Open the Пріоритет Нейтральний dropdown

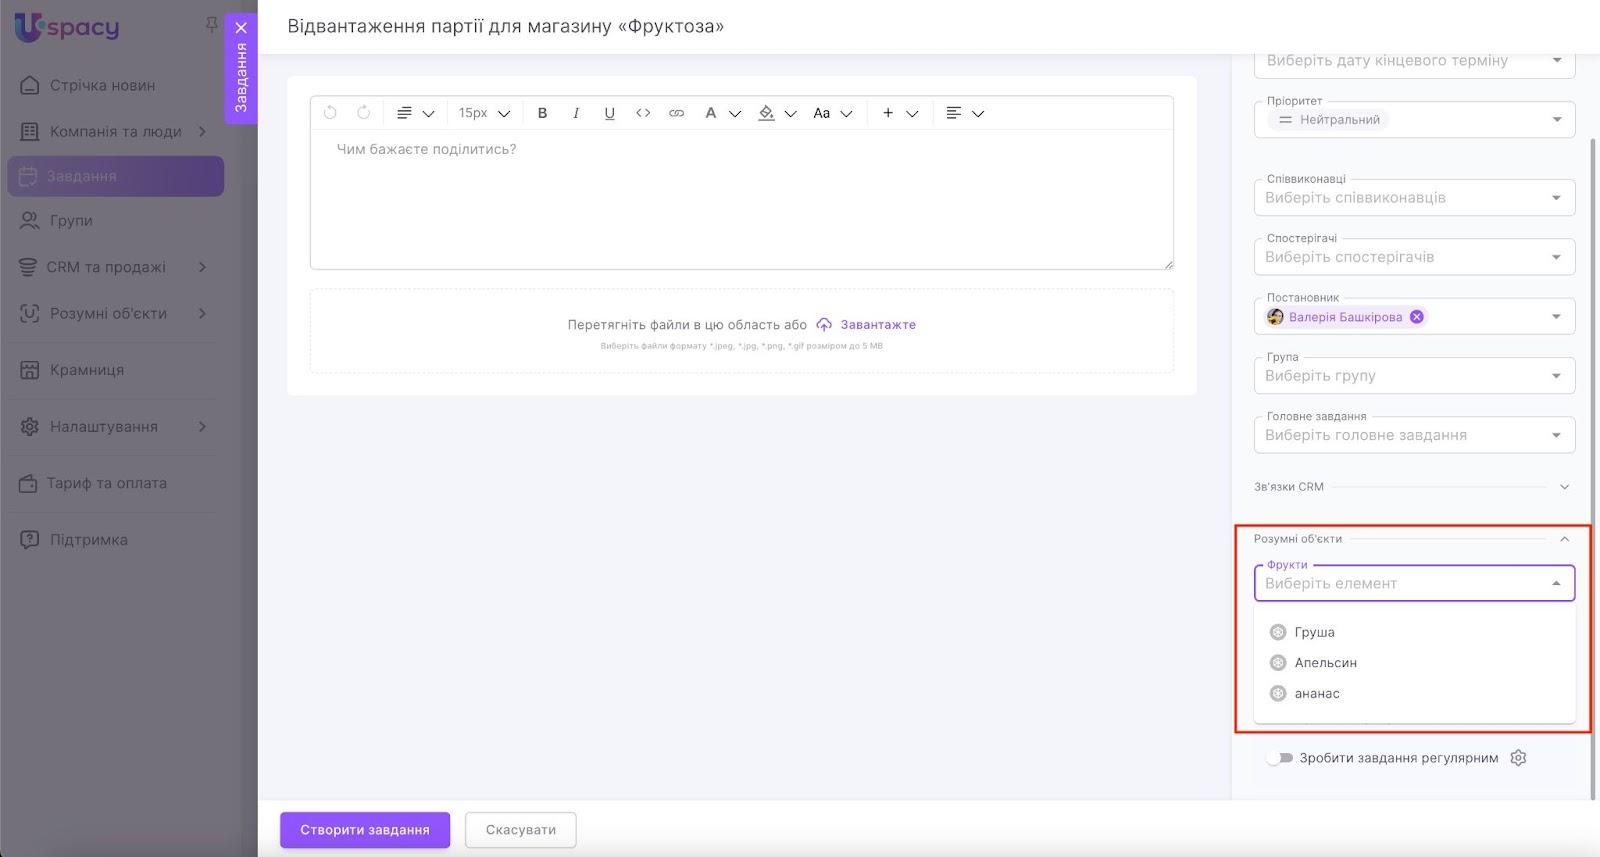tap(1414, 119)
